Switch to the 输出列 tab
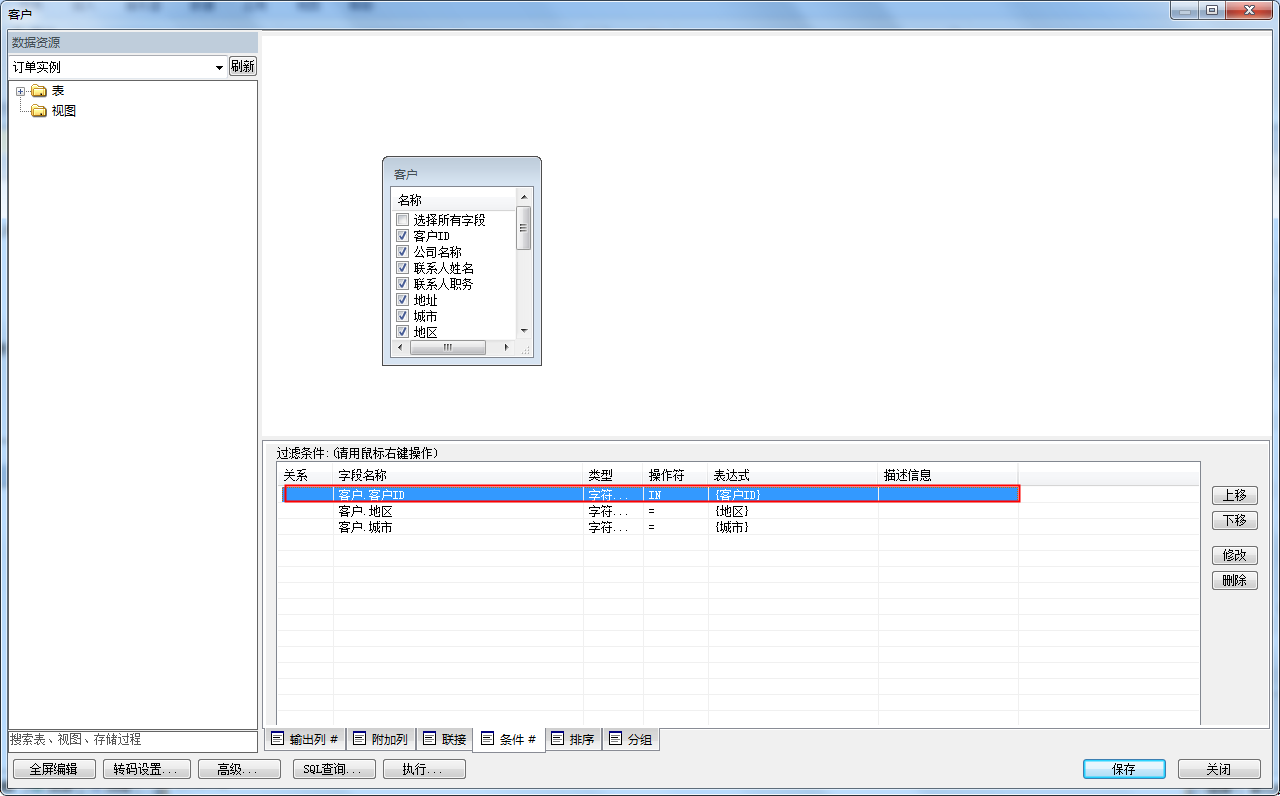The height and width of the screenshot is (796, 1280). point(305,740)
